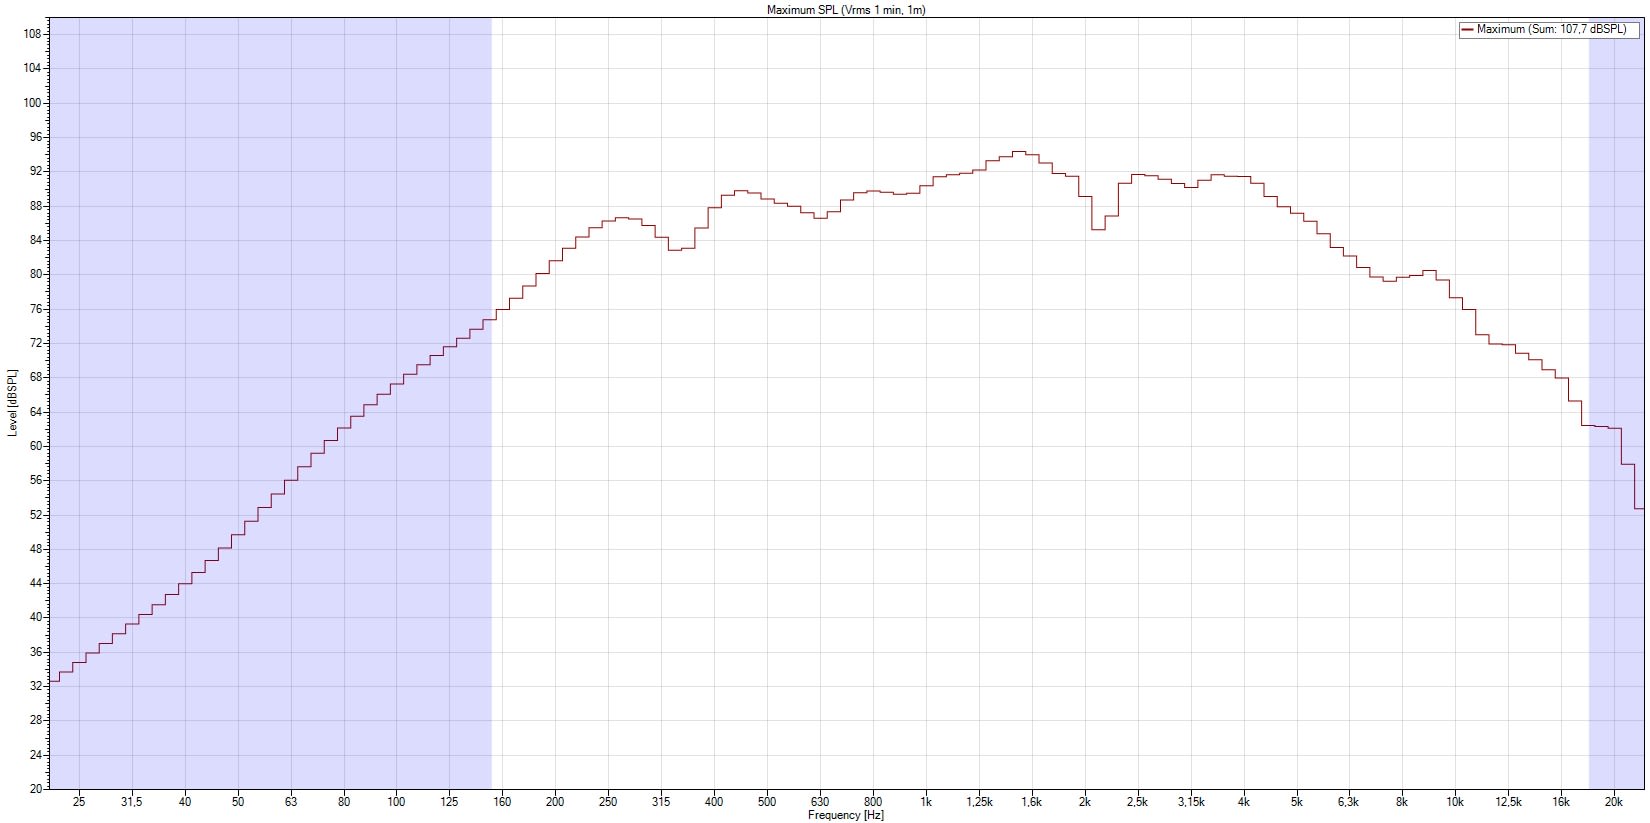Screen dimensions: 1650x823
Task: Click the chart title Maximum SPL
Action: pos(846,10)
